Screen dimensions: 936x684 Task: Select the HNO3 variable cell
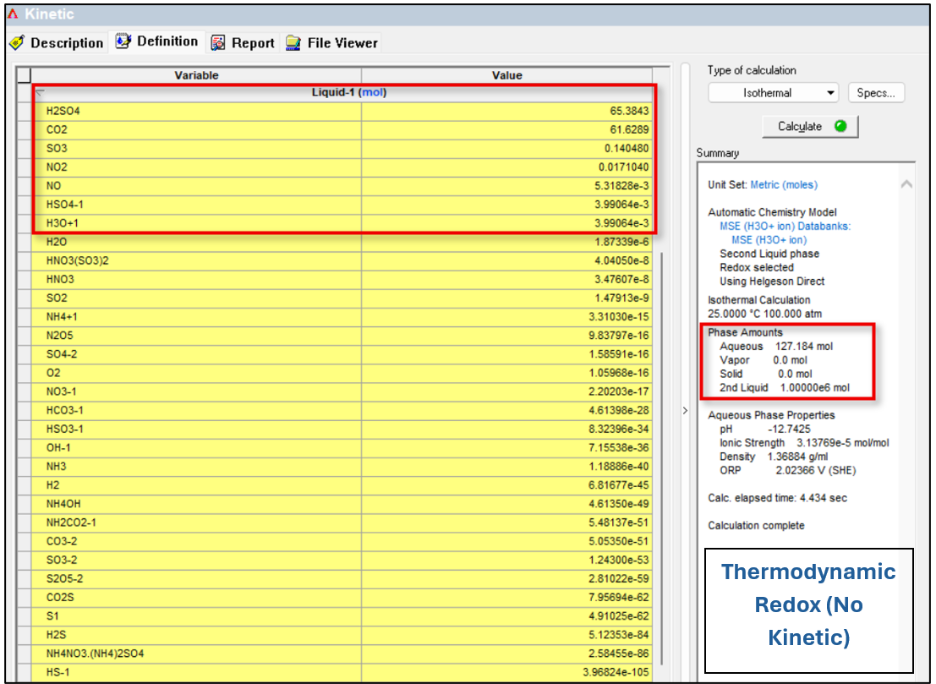click(196, 279)
